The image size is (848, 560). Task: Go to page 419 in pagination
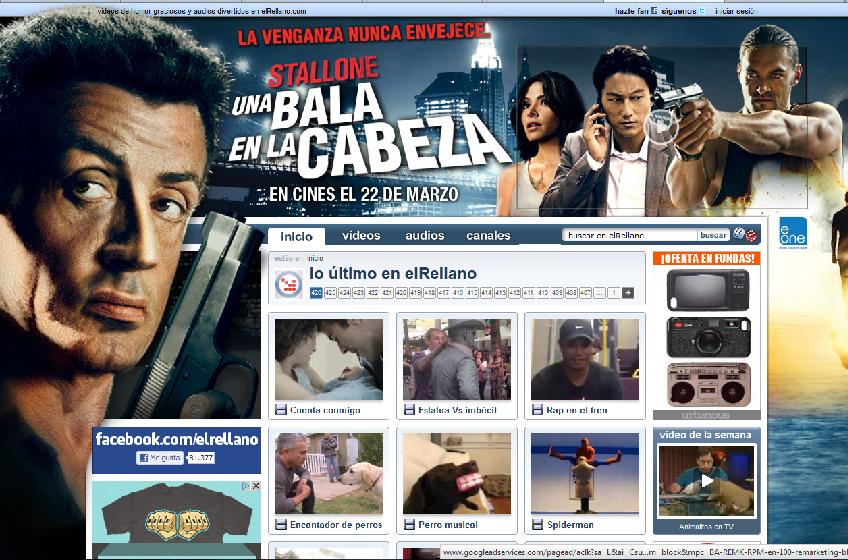(x=415, y=293)
